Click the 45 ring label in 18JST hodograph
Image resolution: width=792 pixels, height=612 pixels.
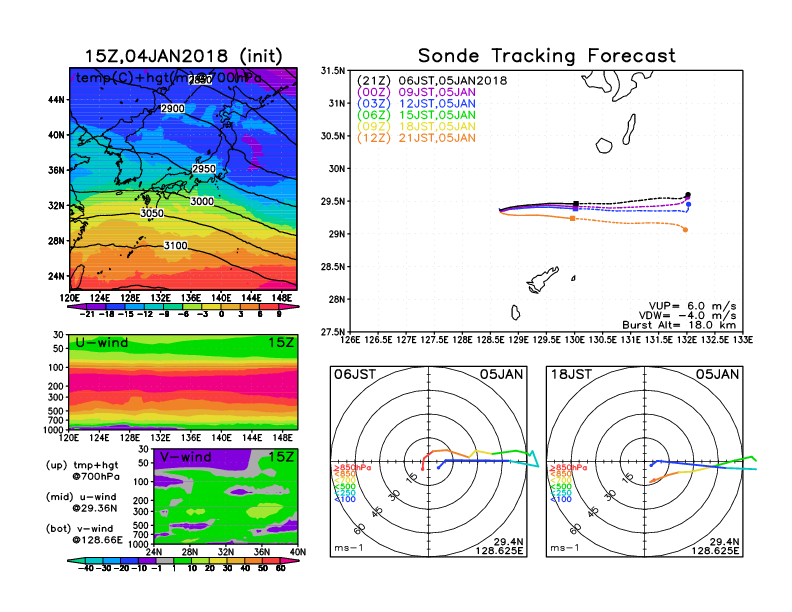click(x=593, y=512)
